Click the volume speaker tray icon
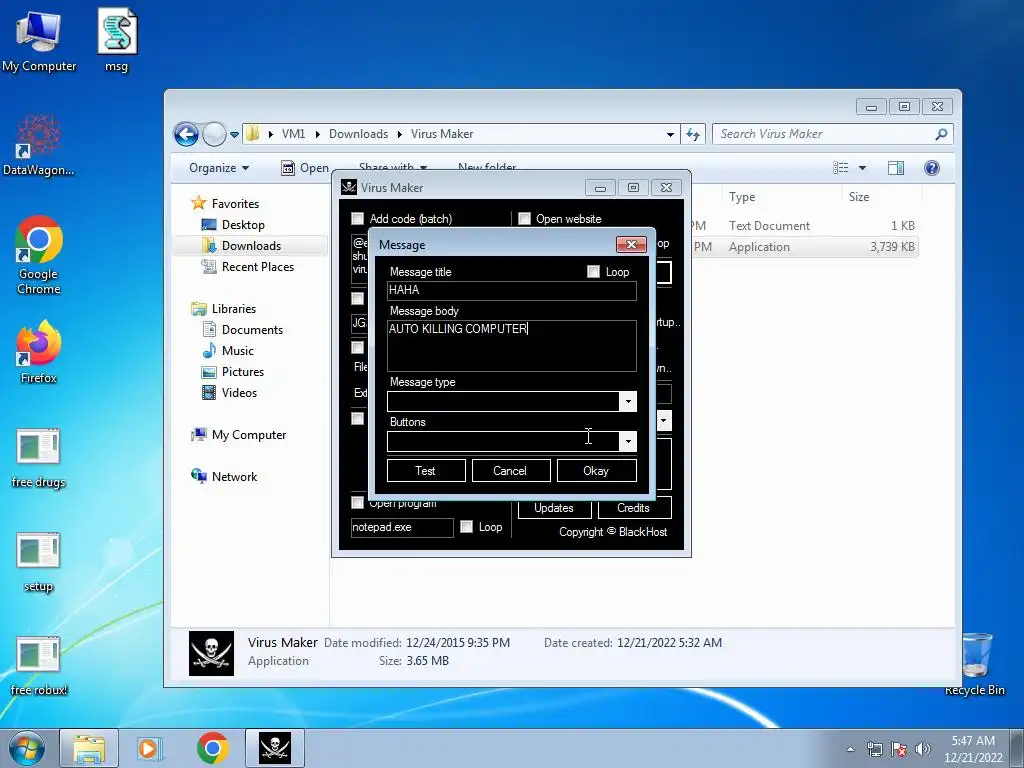1024x768 pixels. coord(923,749)
